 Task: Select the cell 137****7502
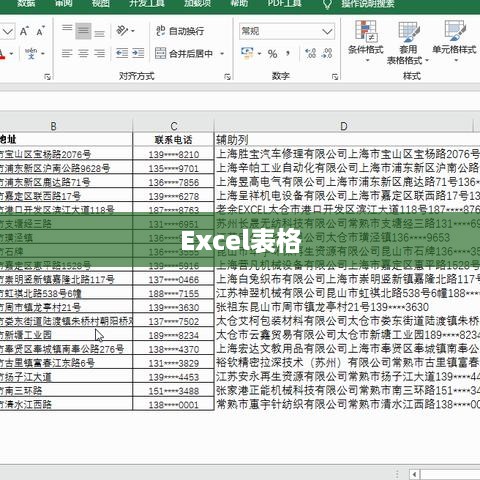[173, 321]
